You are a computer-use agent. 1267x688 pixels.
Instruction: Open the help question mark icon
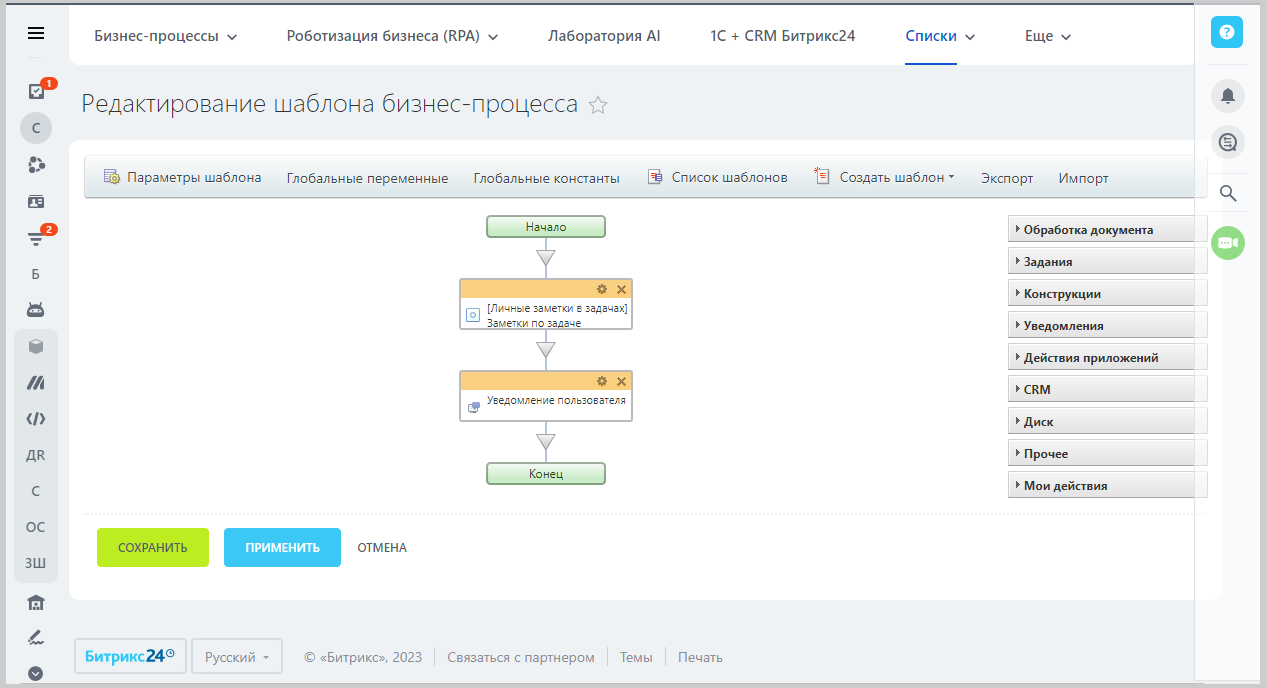pyautogui.click(x=1227, y=32)
